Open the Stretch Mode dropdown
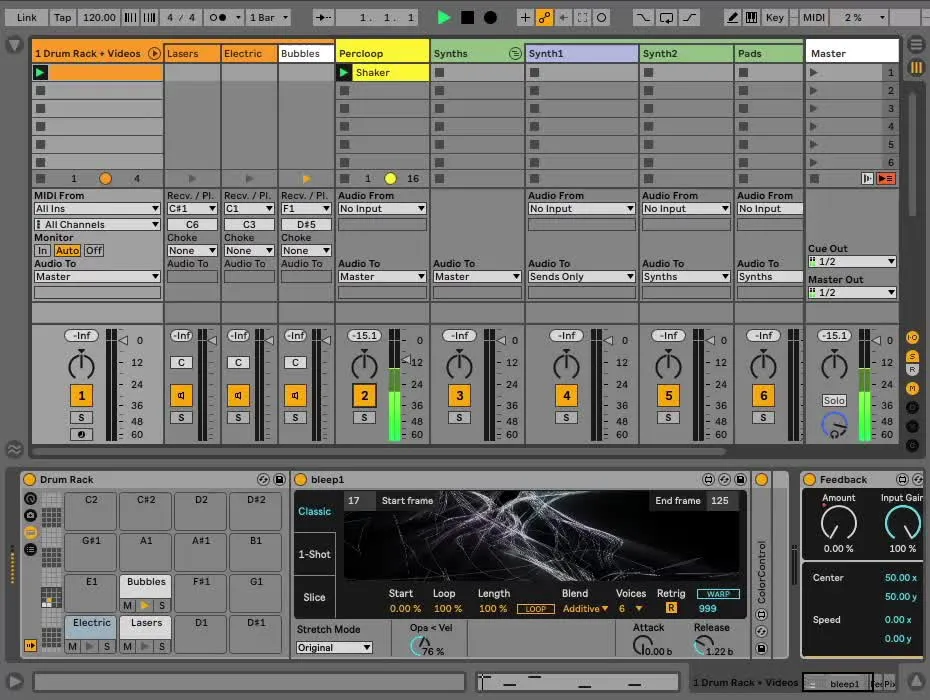This screenshot has height=700, width=930. 334,648
